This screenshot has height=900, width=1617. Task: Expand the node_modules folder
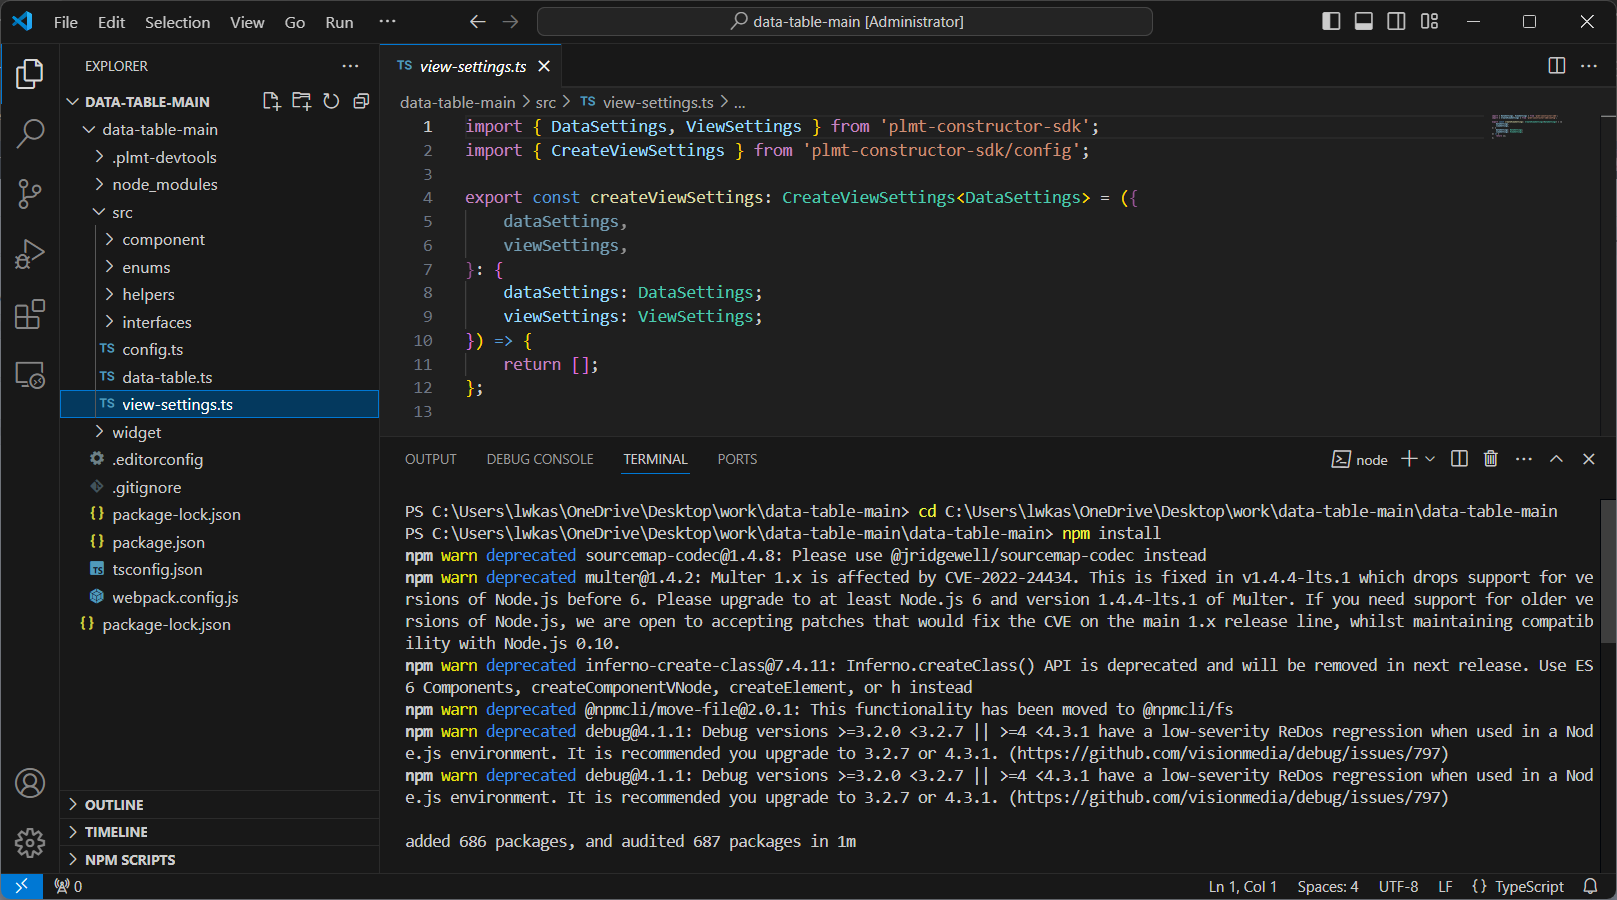point(164,185)
